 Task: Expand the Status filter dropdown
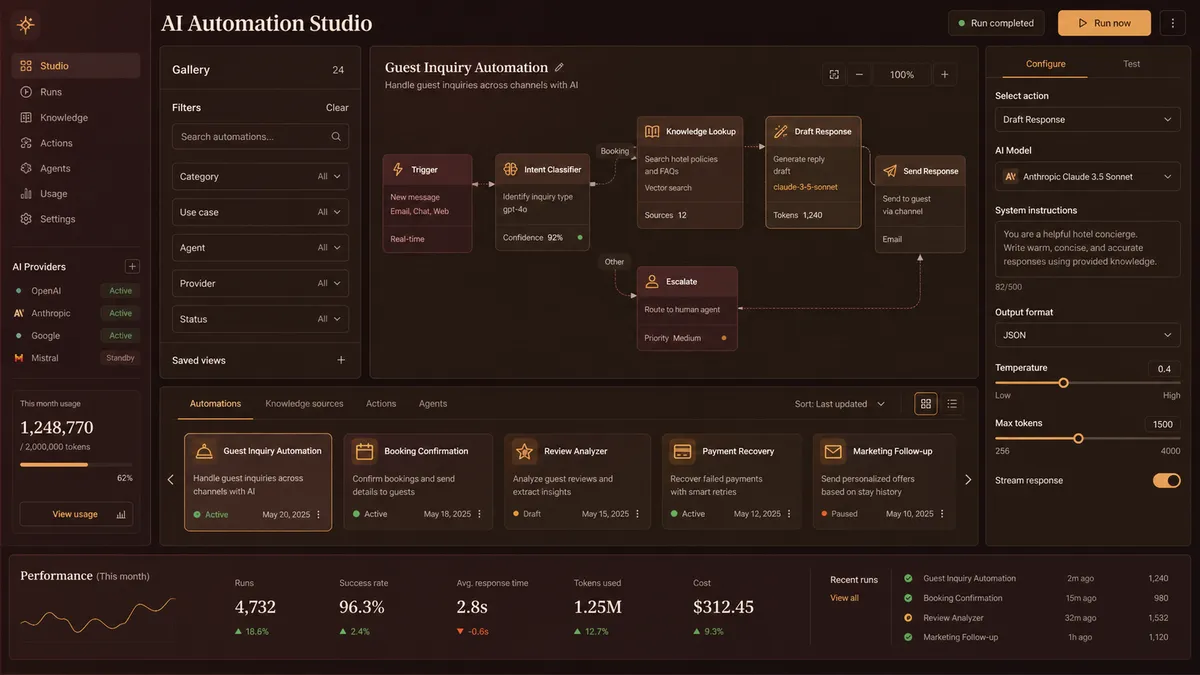(260, 319)
